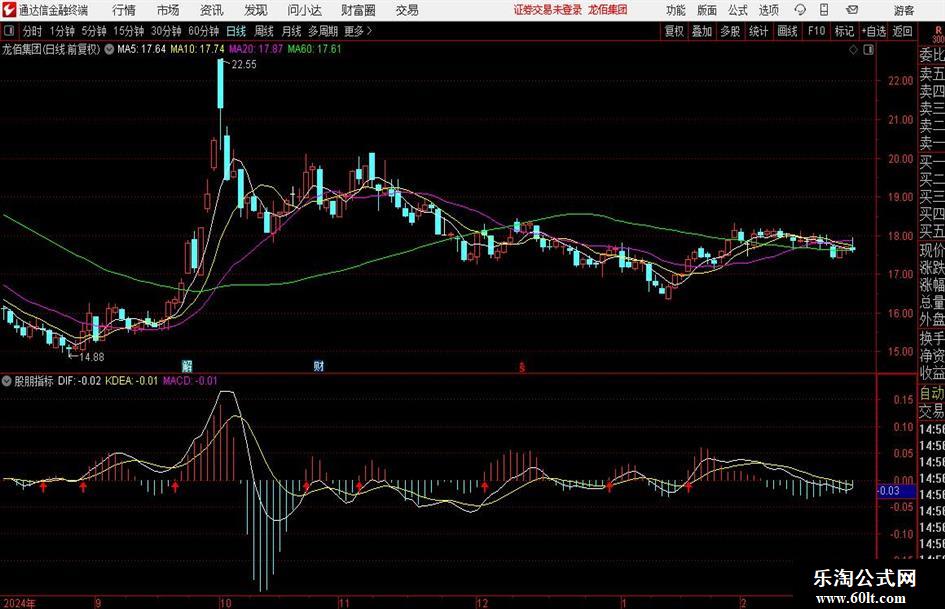Click the MA60: 17.61 label

(315, 49)
